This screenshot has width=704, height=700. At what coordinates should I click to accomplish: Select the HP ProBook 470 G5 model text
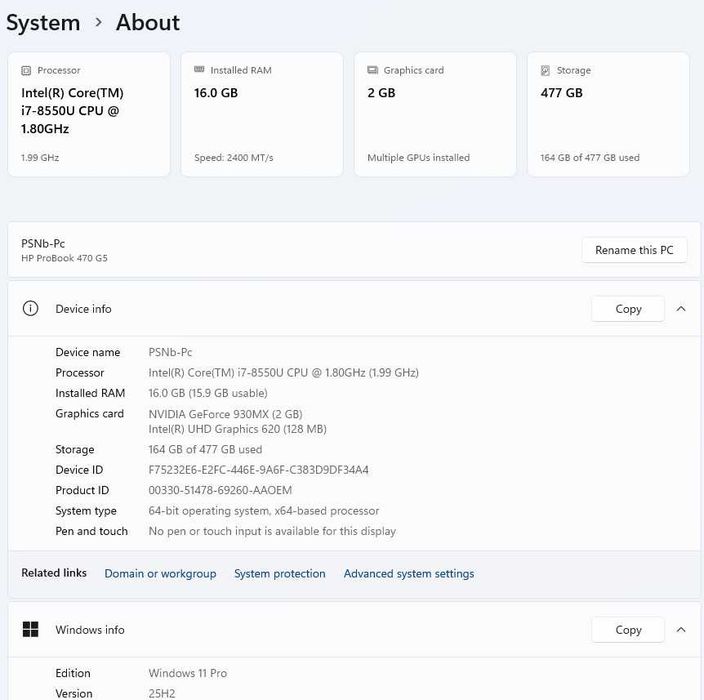coord(64,258)
